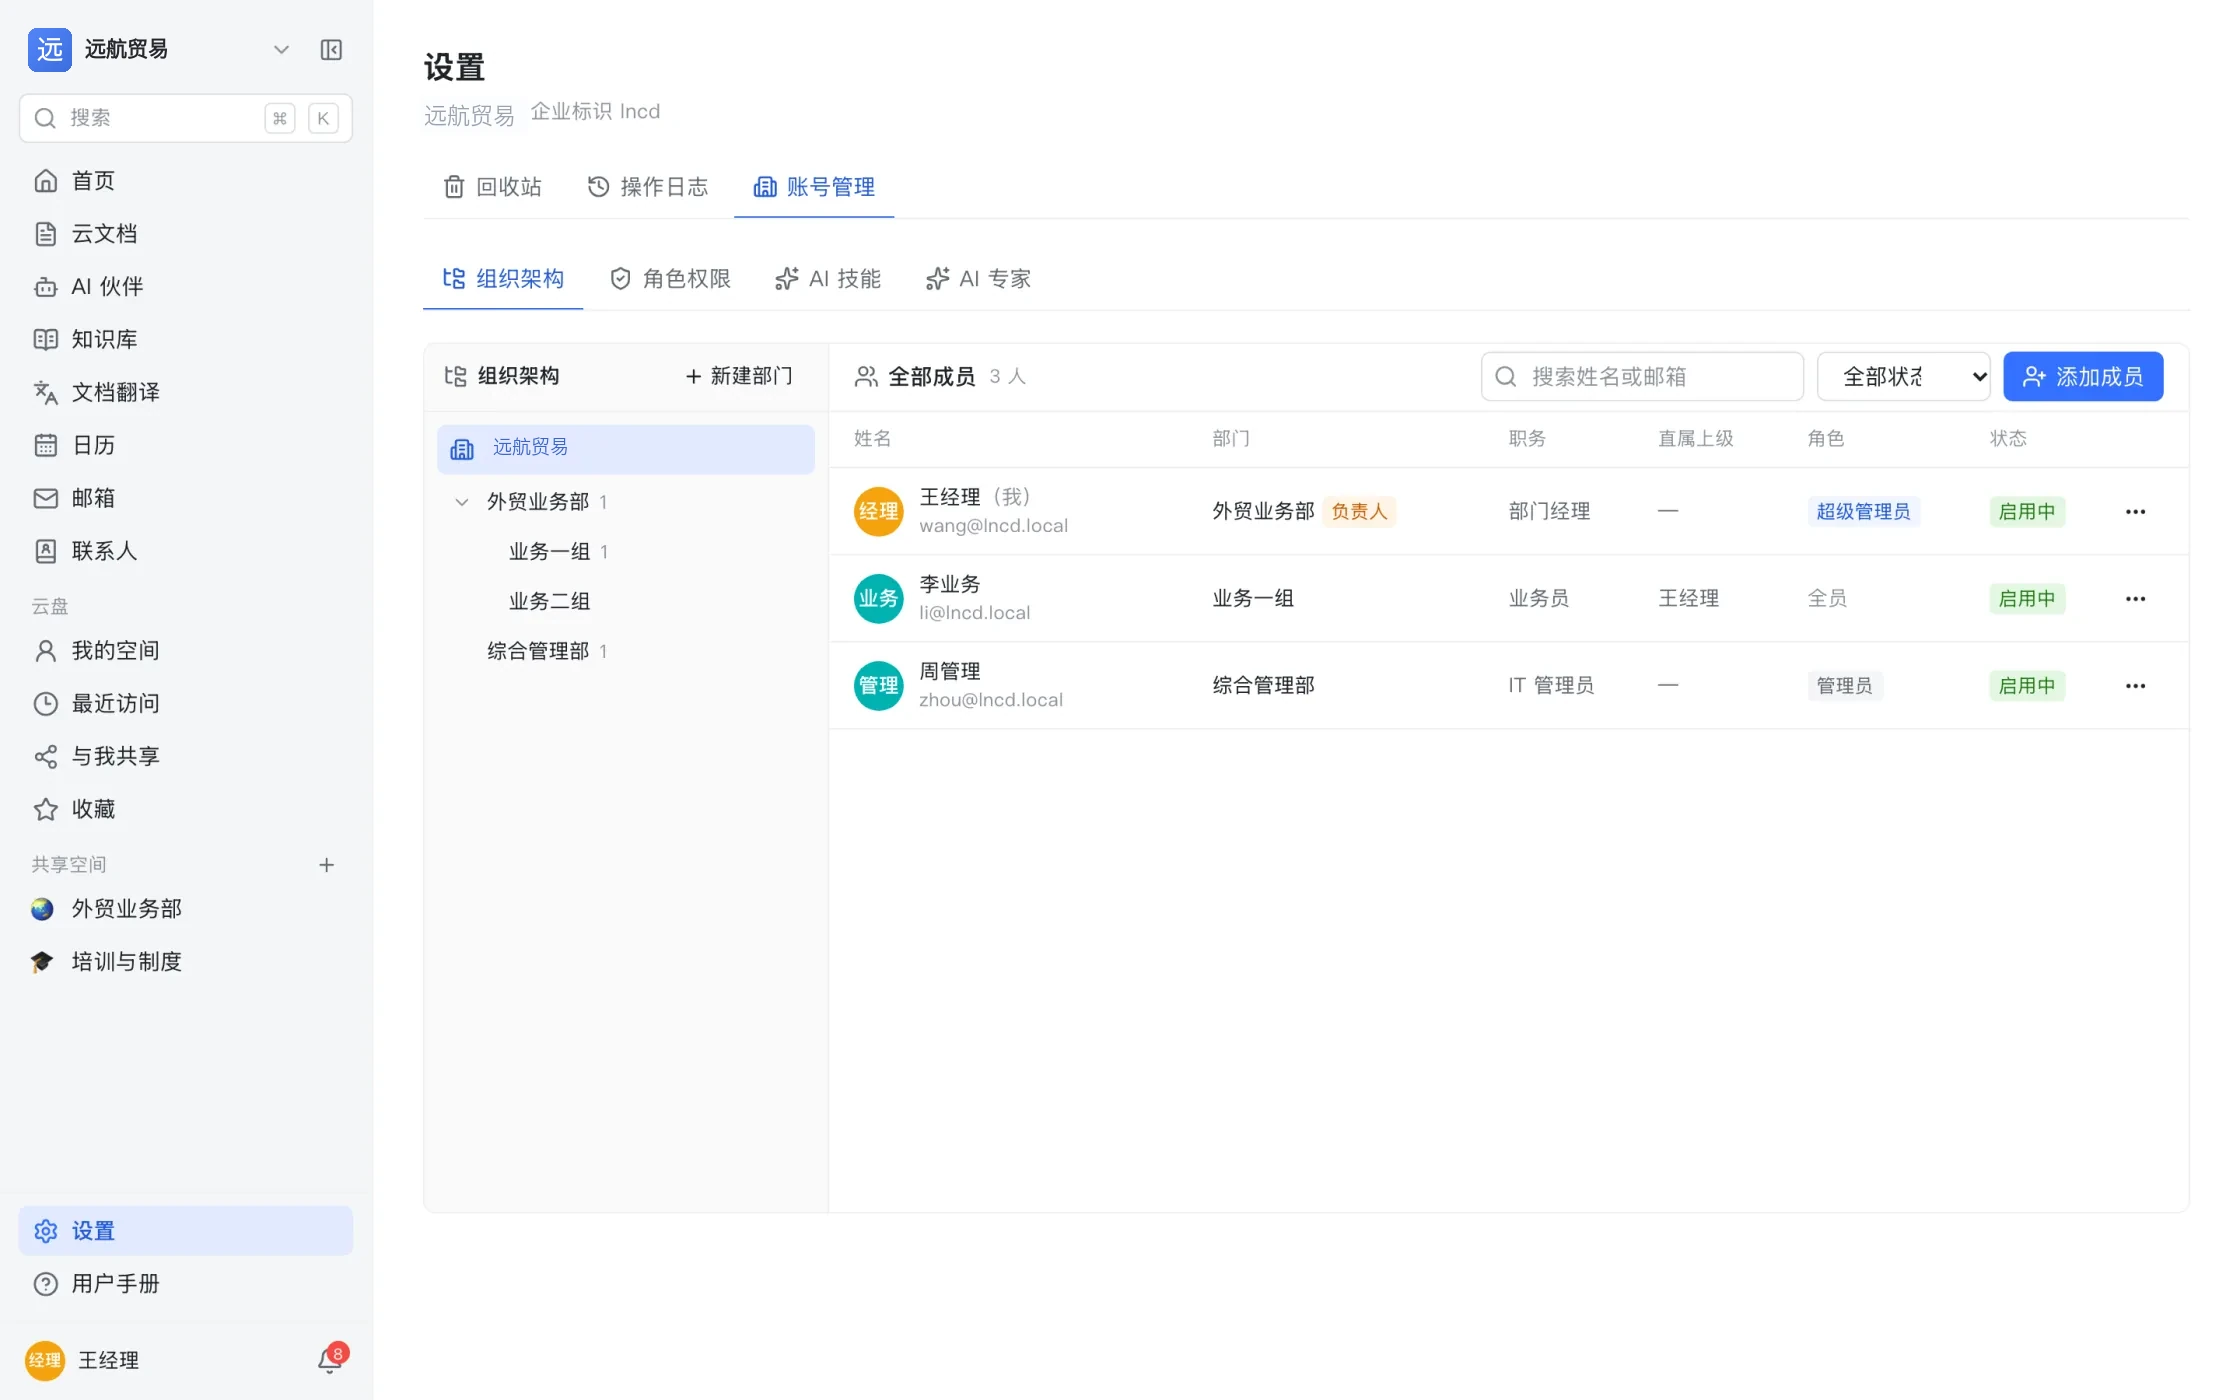Open 用户手册 user manual
The height and width of the screenshot is (1400, 2240).
coord(186,1284)
